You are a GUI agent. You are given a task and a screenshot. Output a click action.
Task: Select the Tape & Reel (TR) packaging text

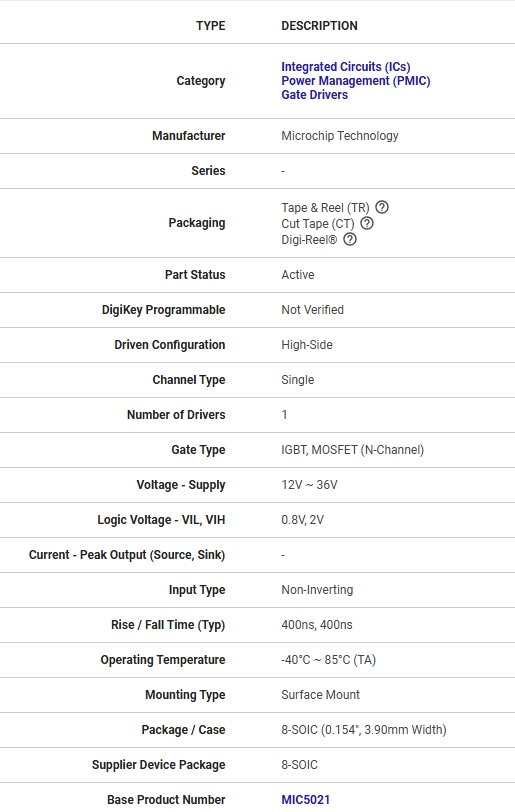coord(325,208)
